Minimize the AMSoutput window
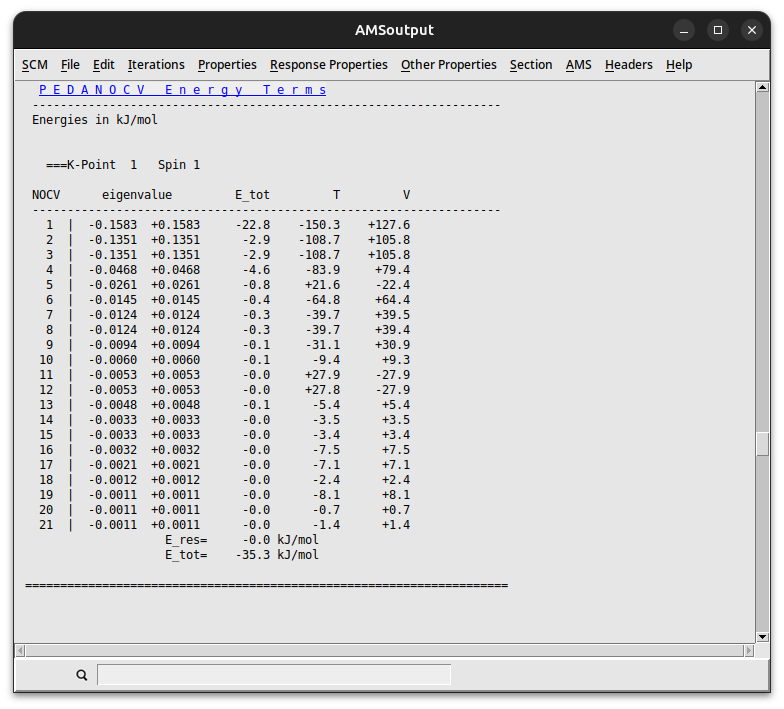The image size is (784, 709). coord(684,30)
